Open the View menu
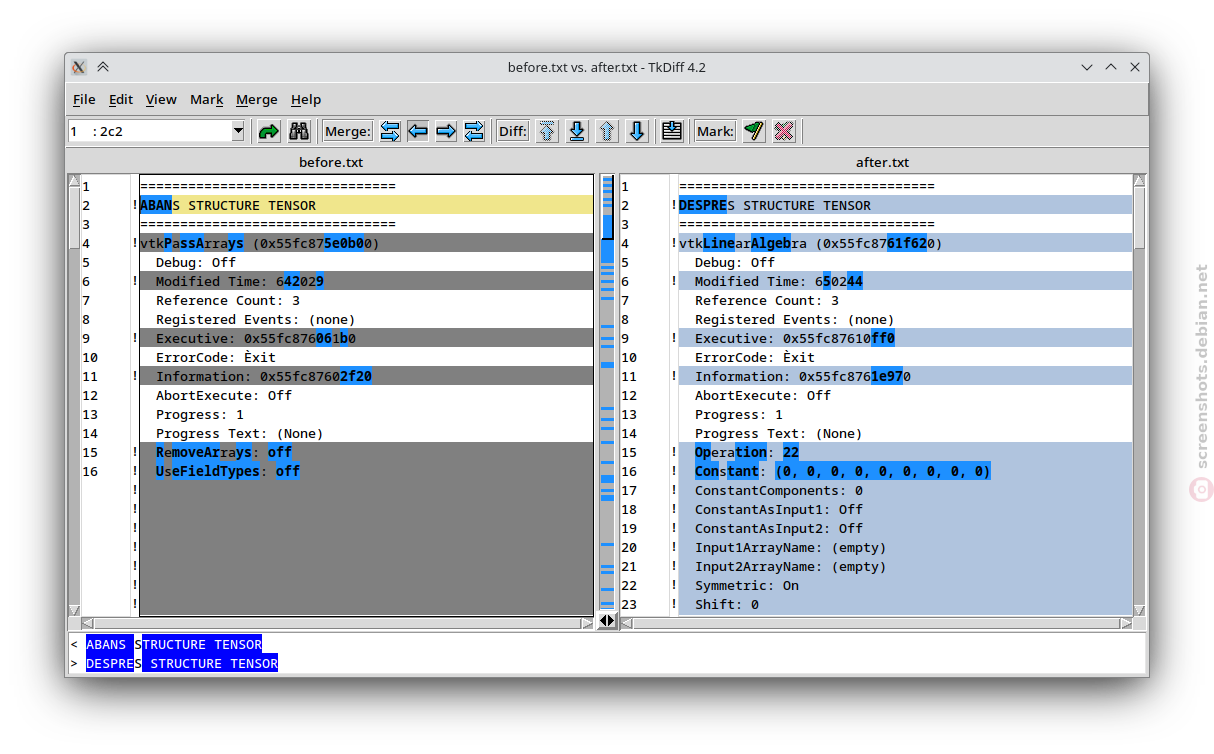Image resolution: width=1214 pixels, height=754 pixels. [161, 99]
